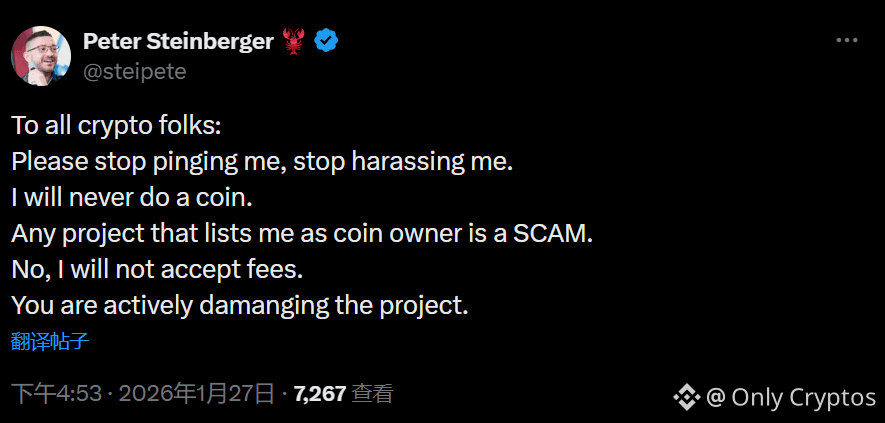
Task: Click the 翻译帖子 translate post link
Action: click(x=50, y=341)
